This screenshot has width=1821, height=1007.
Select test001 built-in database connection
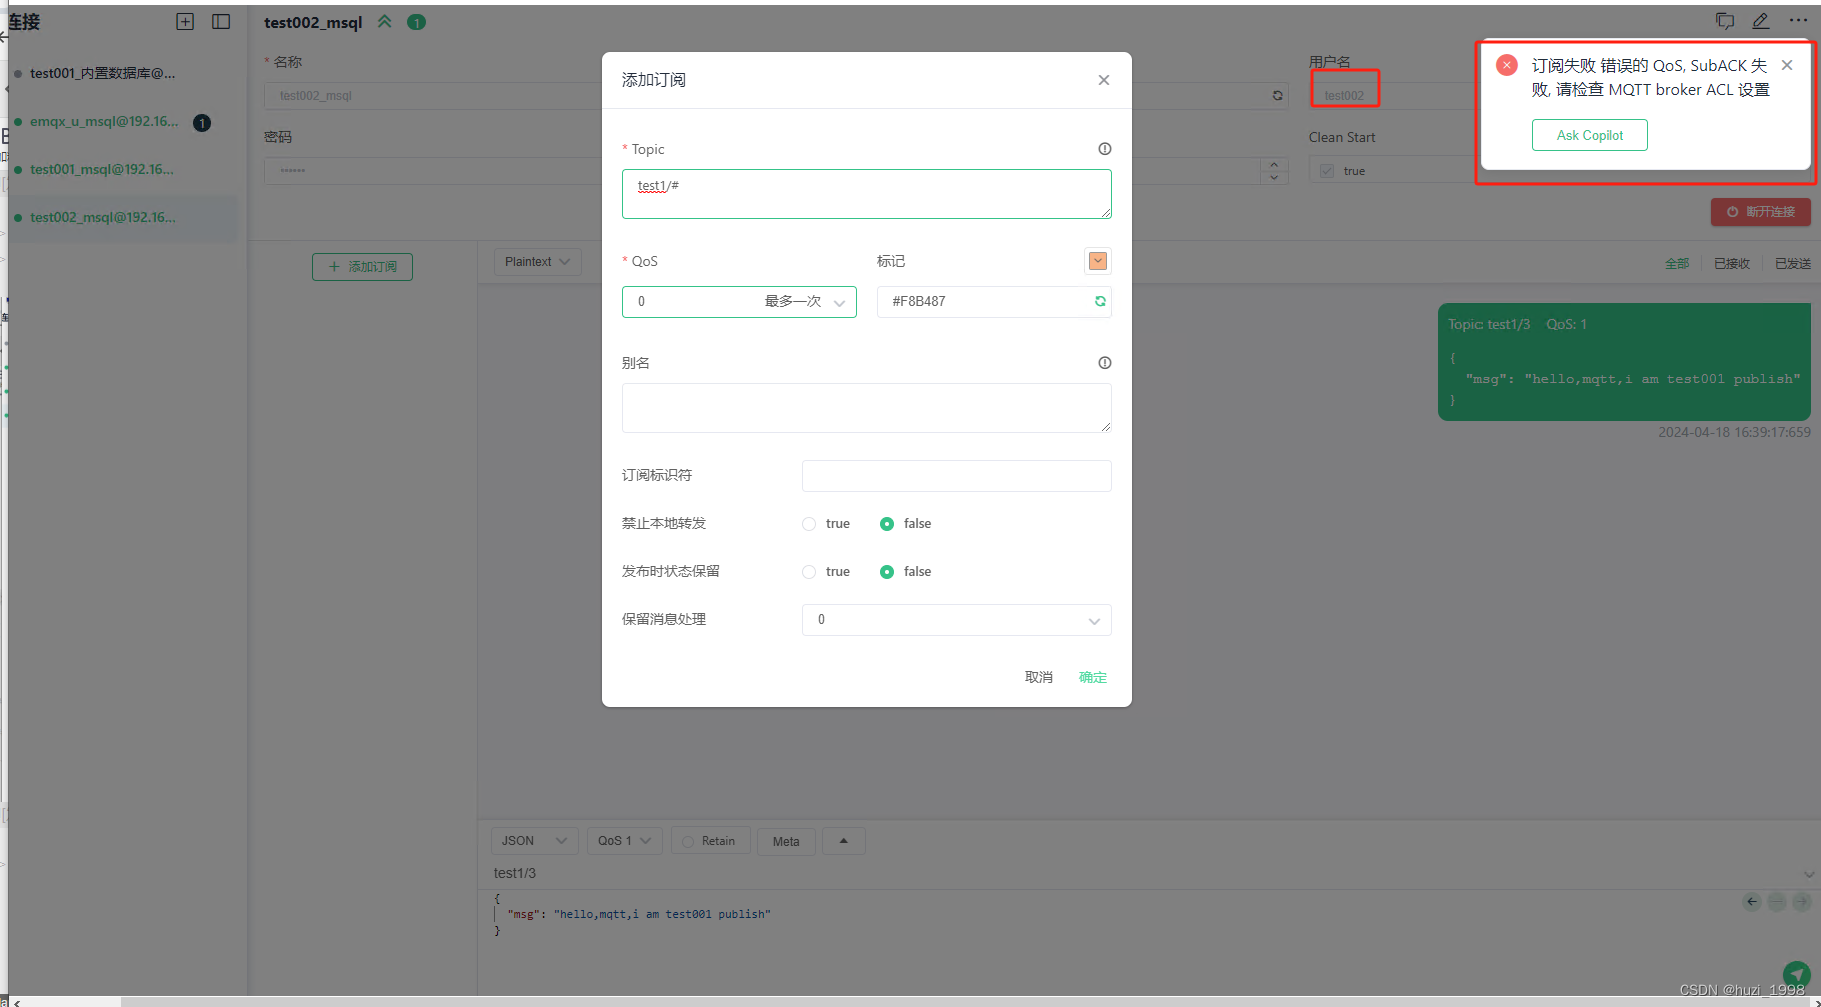click(x=122, y=74)
